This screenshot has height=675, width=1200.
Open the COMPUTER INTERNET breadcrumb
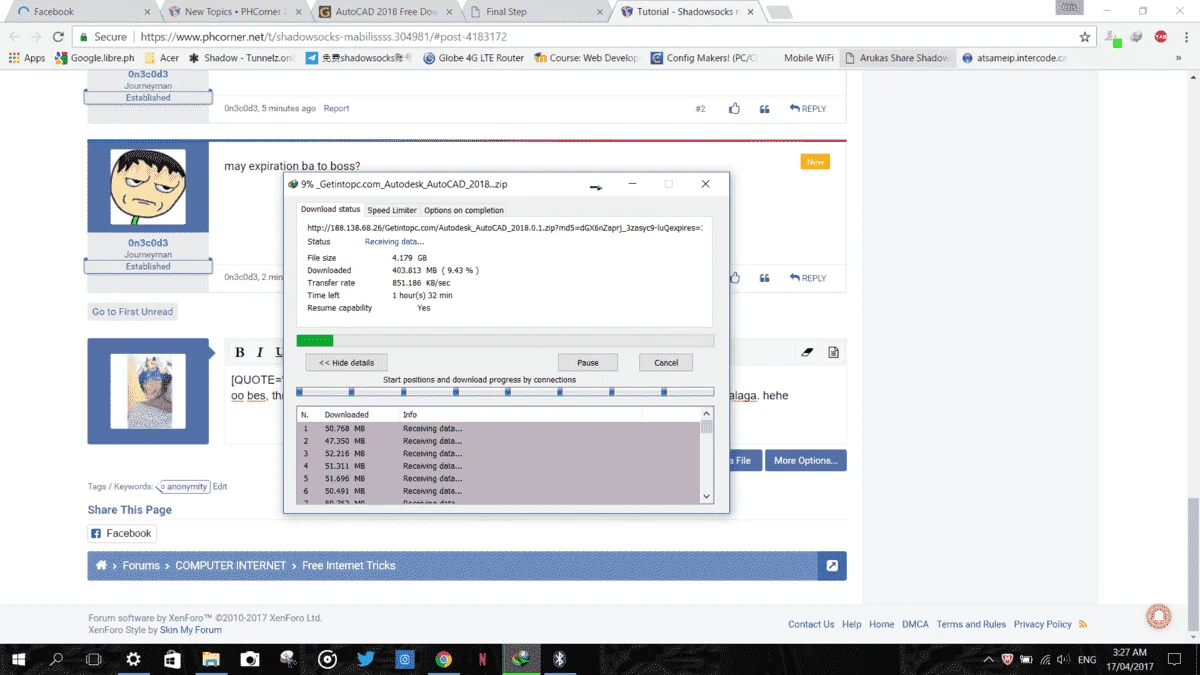pyautogui.click(x=231, y=565)
